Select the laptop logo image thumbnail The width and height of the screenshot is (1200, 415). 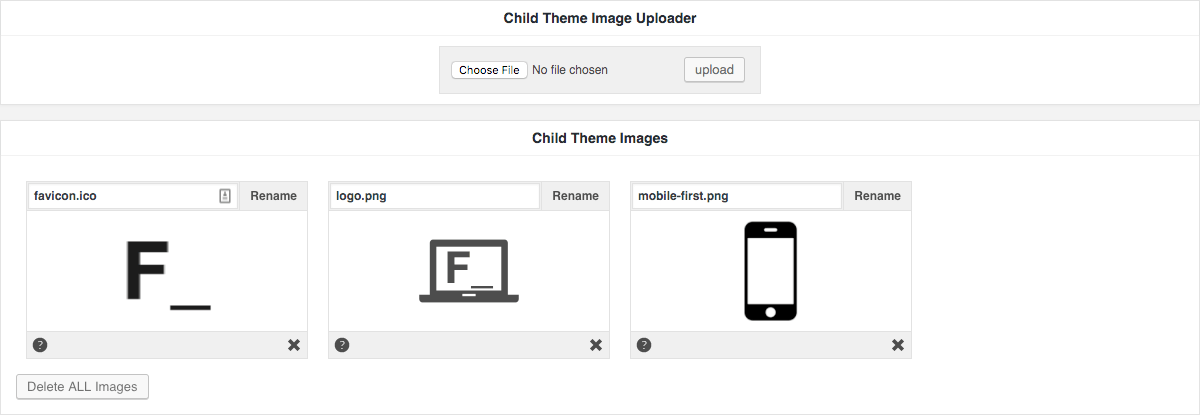(x=469, y=272)
